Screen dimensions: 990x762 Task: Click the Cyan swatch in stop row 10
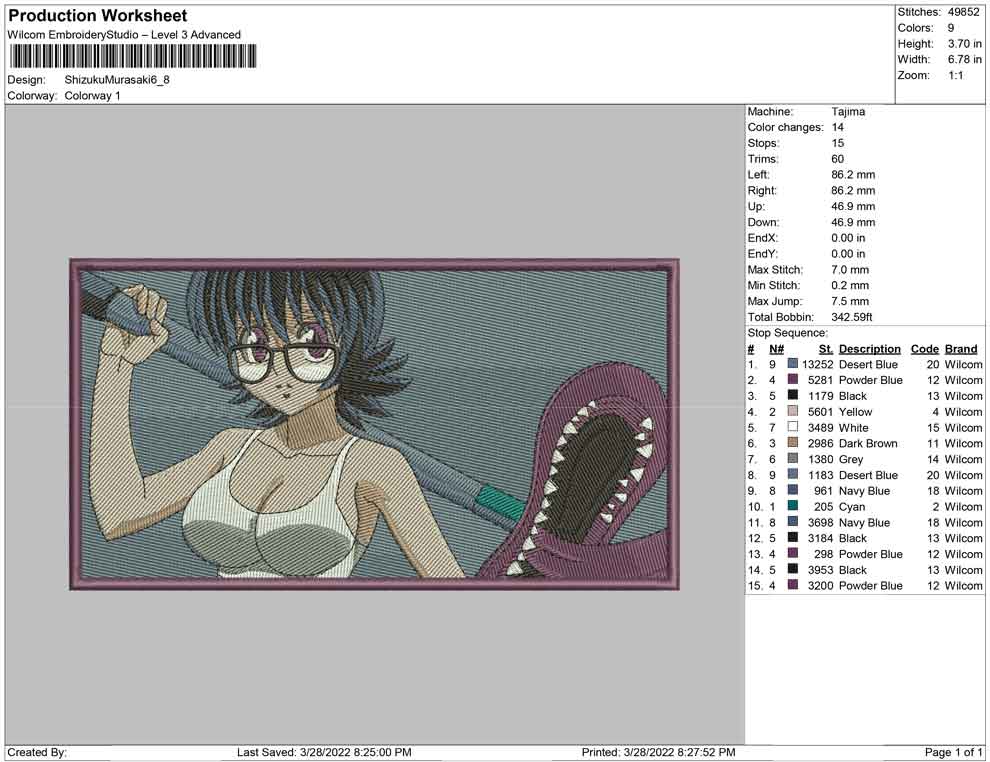[x=792, y=506]
